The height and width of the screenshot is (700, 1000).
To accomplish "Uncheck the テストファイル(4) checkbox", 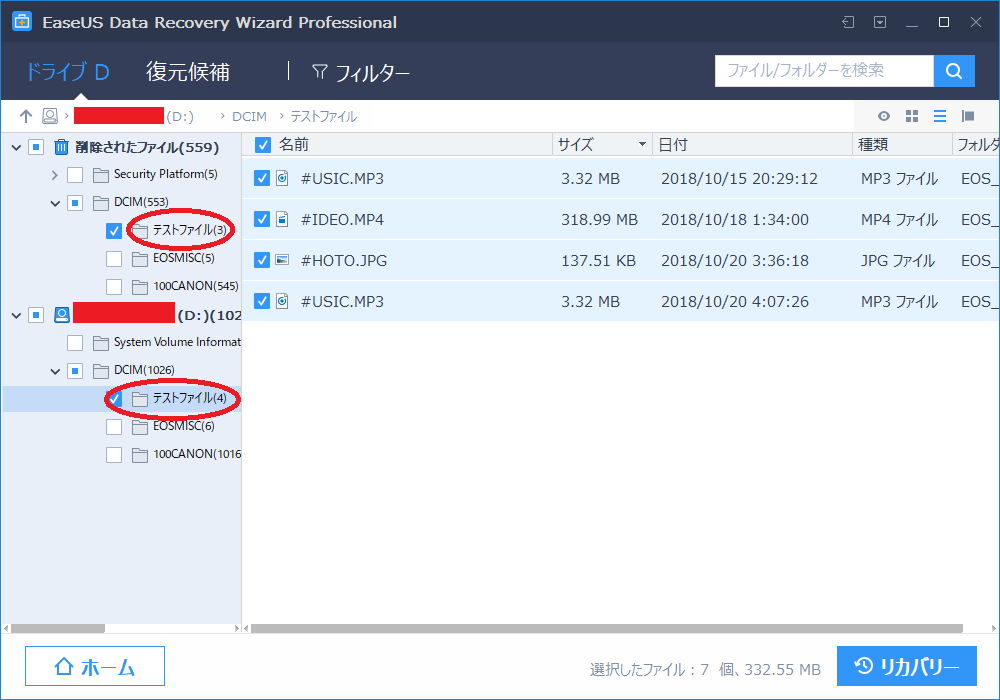I will 114,399.
